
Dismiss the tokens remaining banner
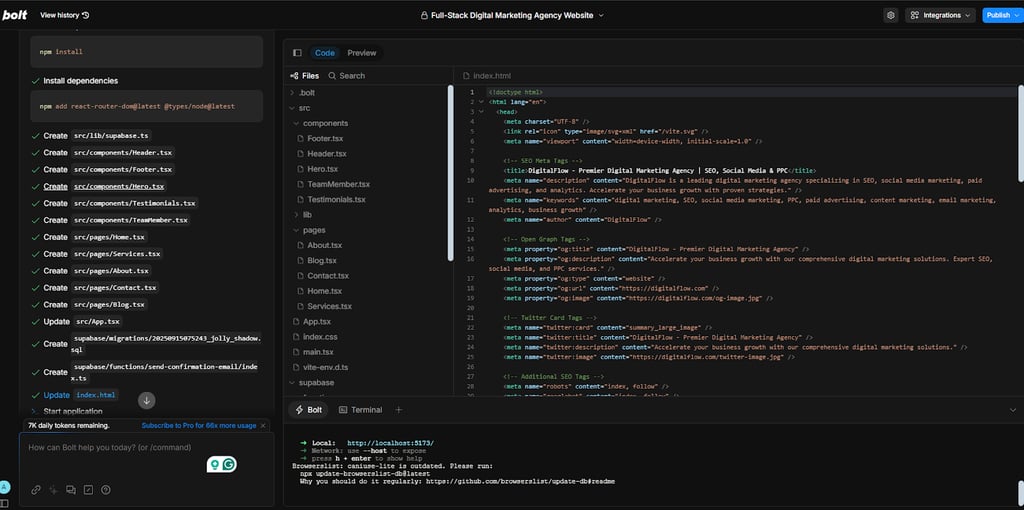click(263, 426)
